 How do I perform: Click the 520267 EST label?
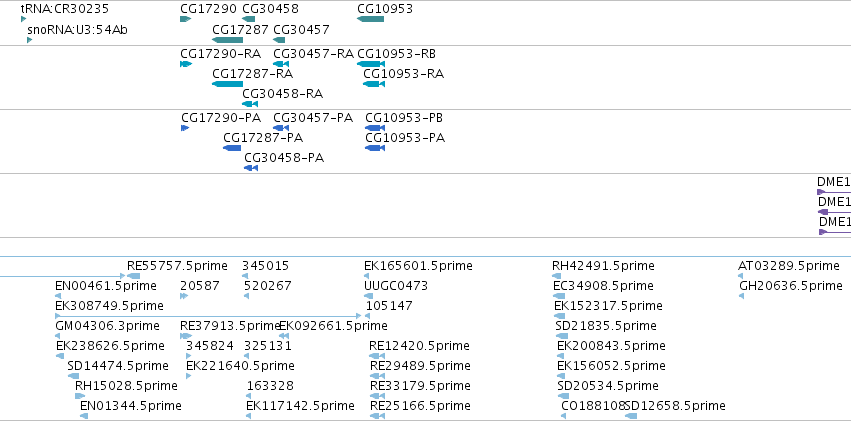pyautogui.click(x=268, y=285)
